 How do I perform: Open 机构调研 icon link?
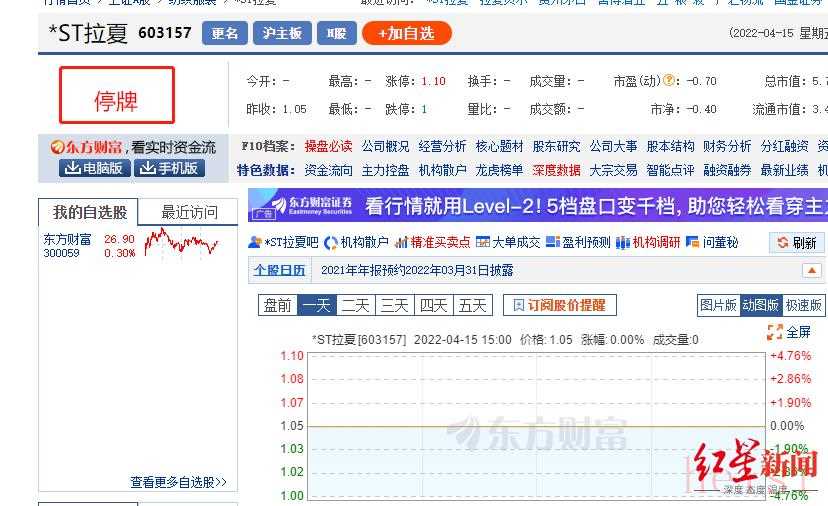pos(648,242)
